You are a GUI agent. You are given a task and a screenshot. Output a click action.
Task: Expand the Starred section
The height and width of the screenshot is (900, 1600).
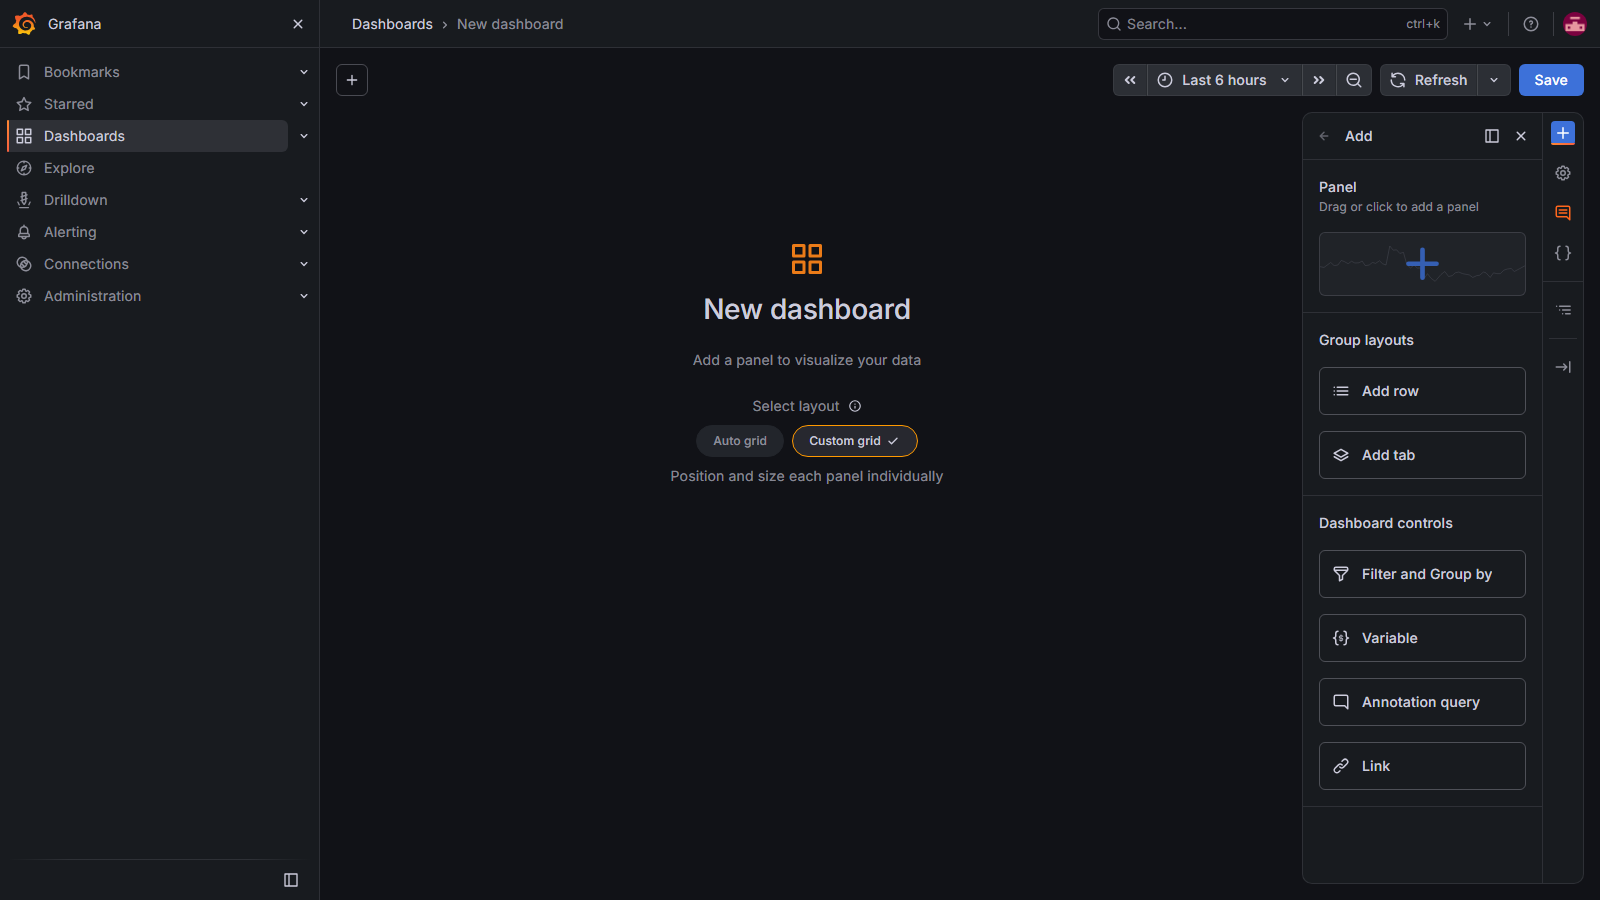(304, 104)
